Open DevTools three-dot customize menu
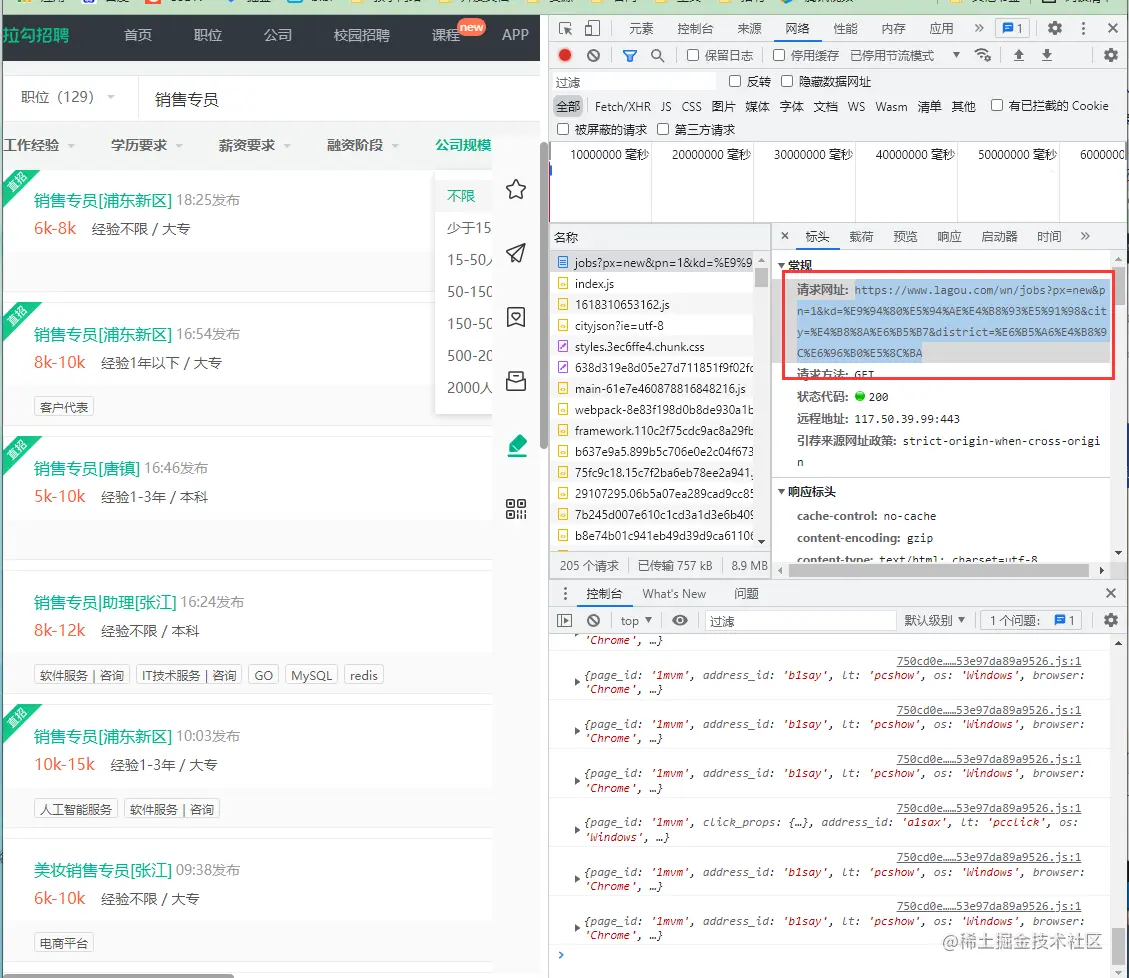The width and height of the screenshot is (1129, 978). click(x=1083, y=28)
